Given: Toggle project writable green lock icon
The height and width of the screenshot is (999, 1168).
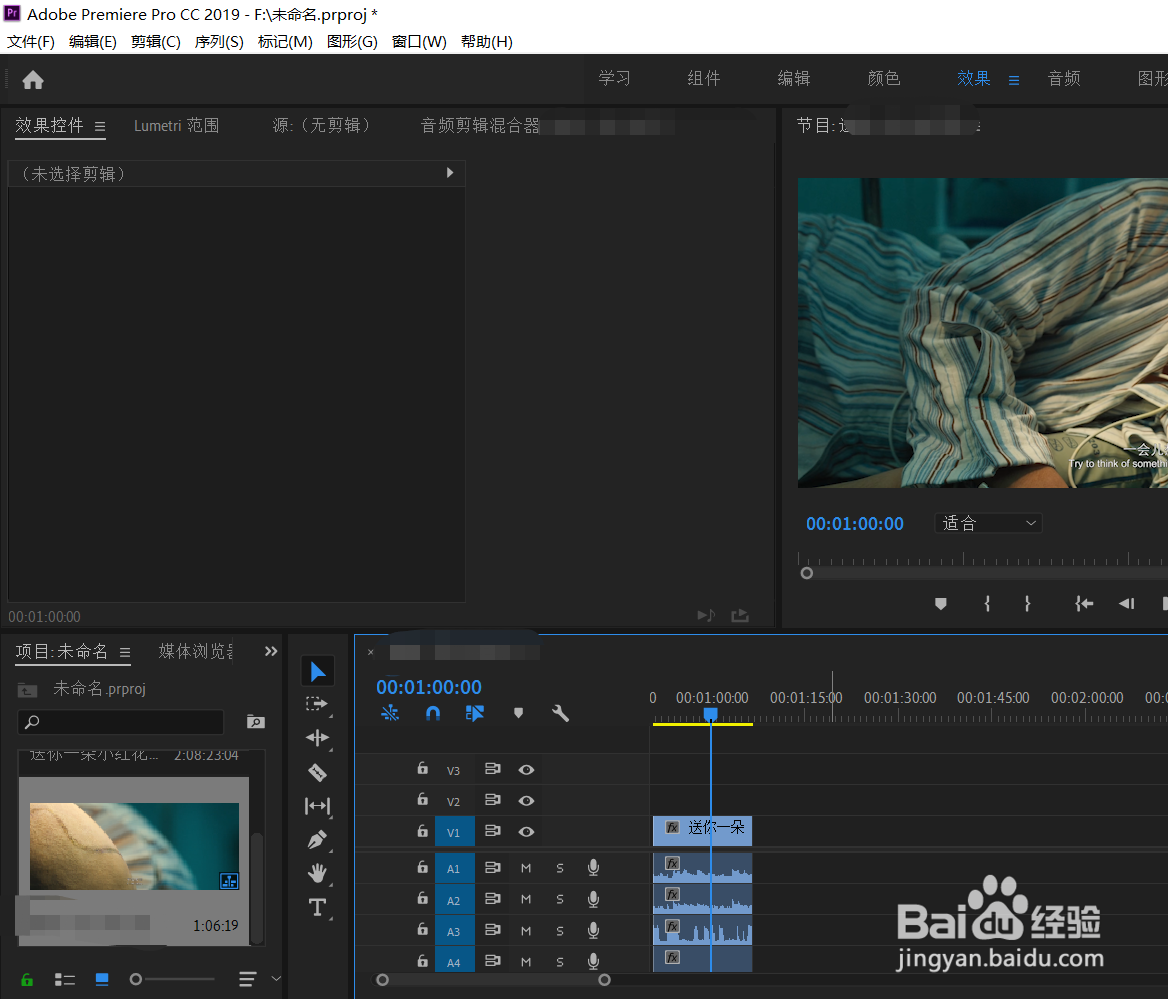Looking at the screenshot, I should [x=27, y=980].
